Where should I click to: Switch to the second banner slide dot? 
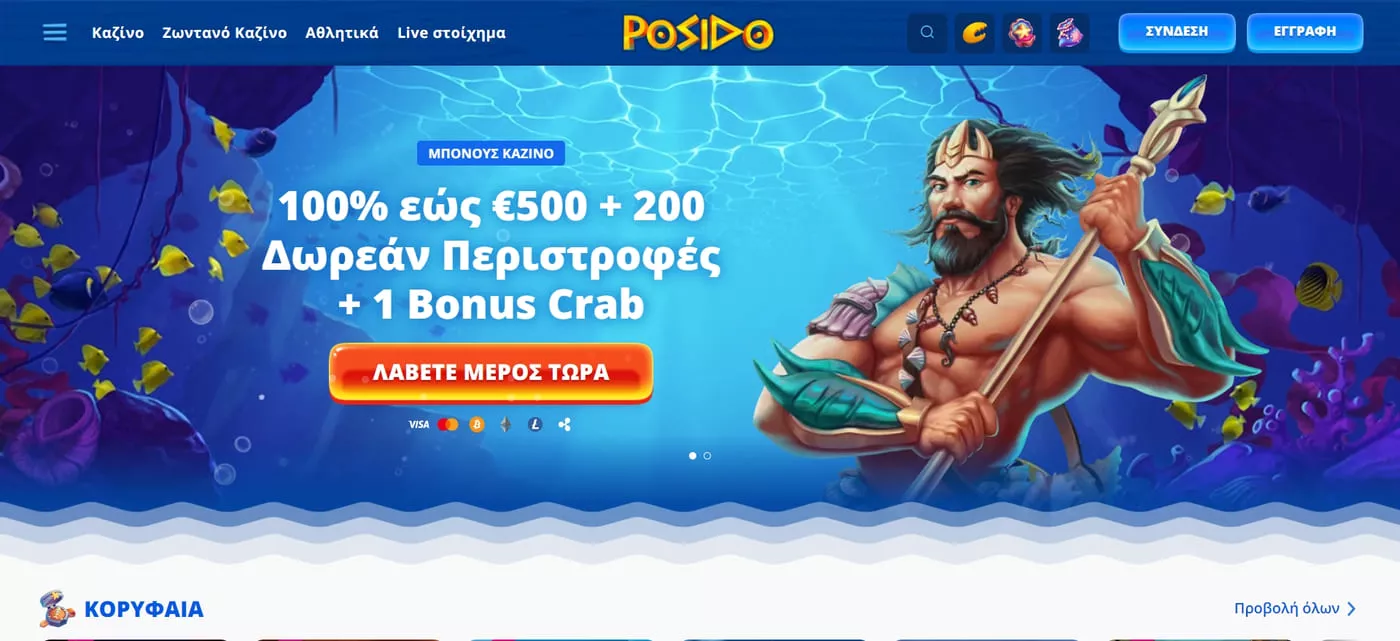707,456
